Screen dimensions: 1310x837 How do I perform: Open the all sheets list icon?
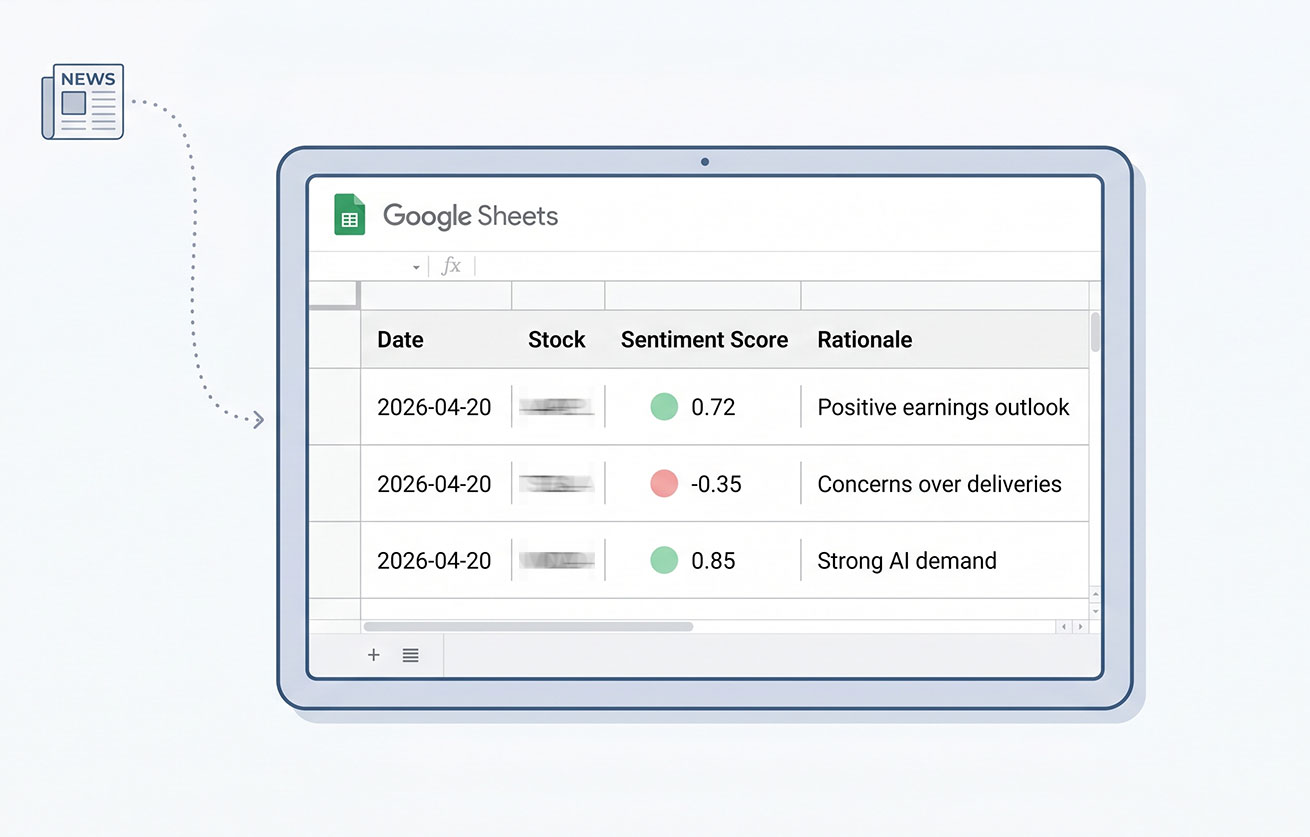pos(410,655)
